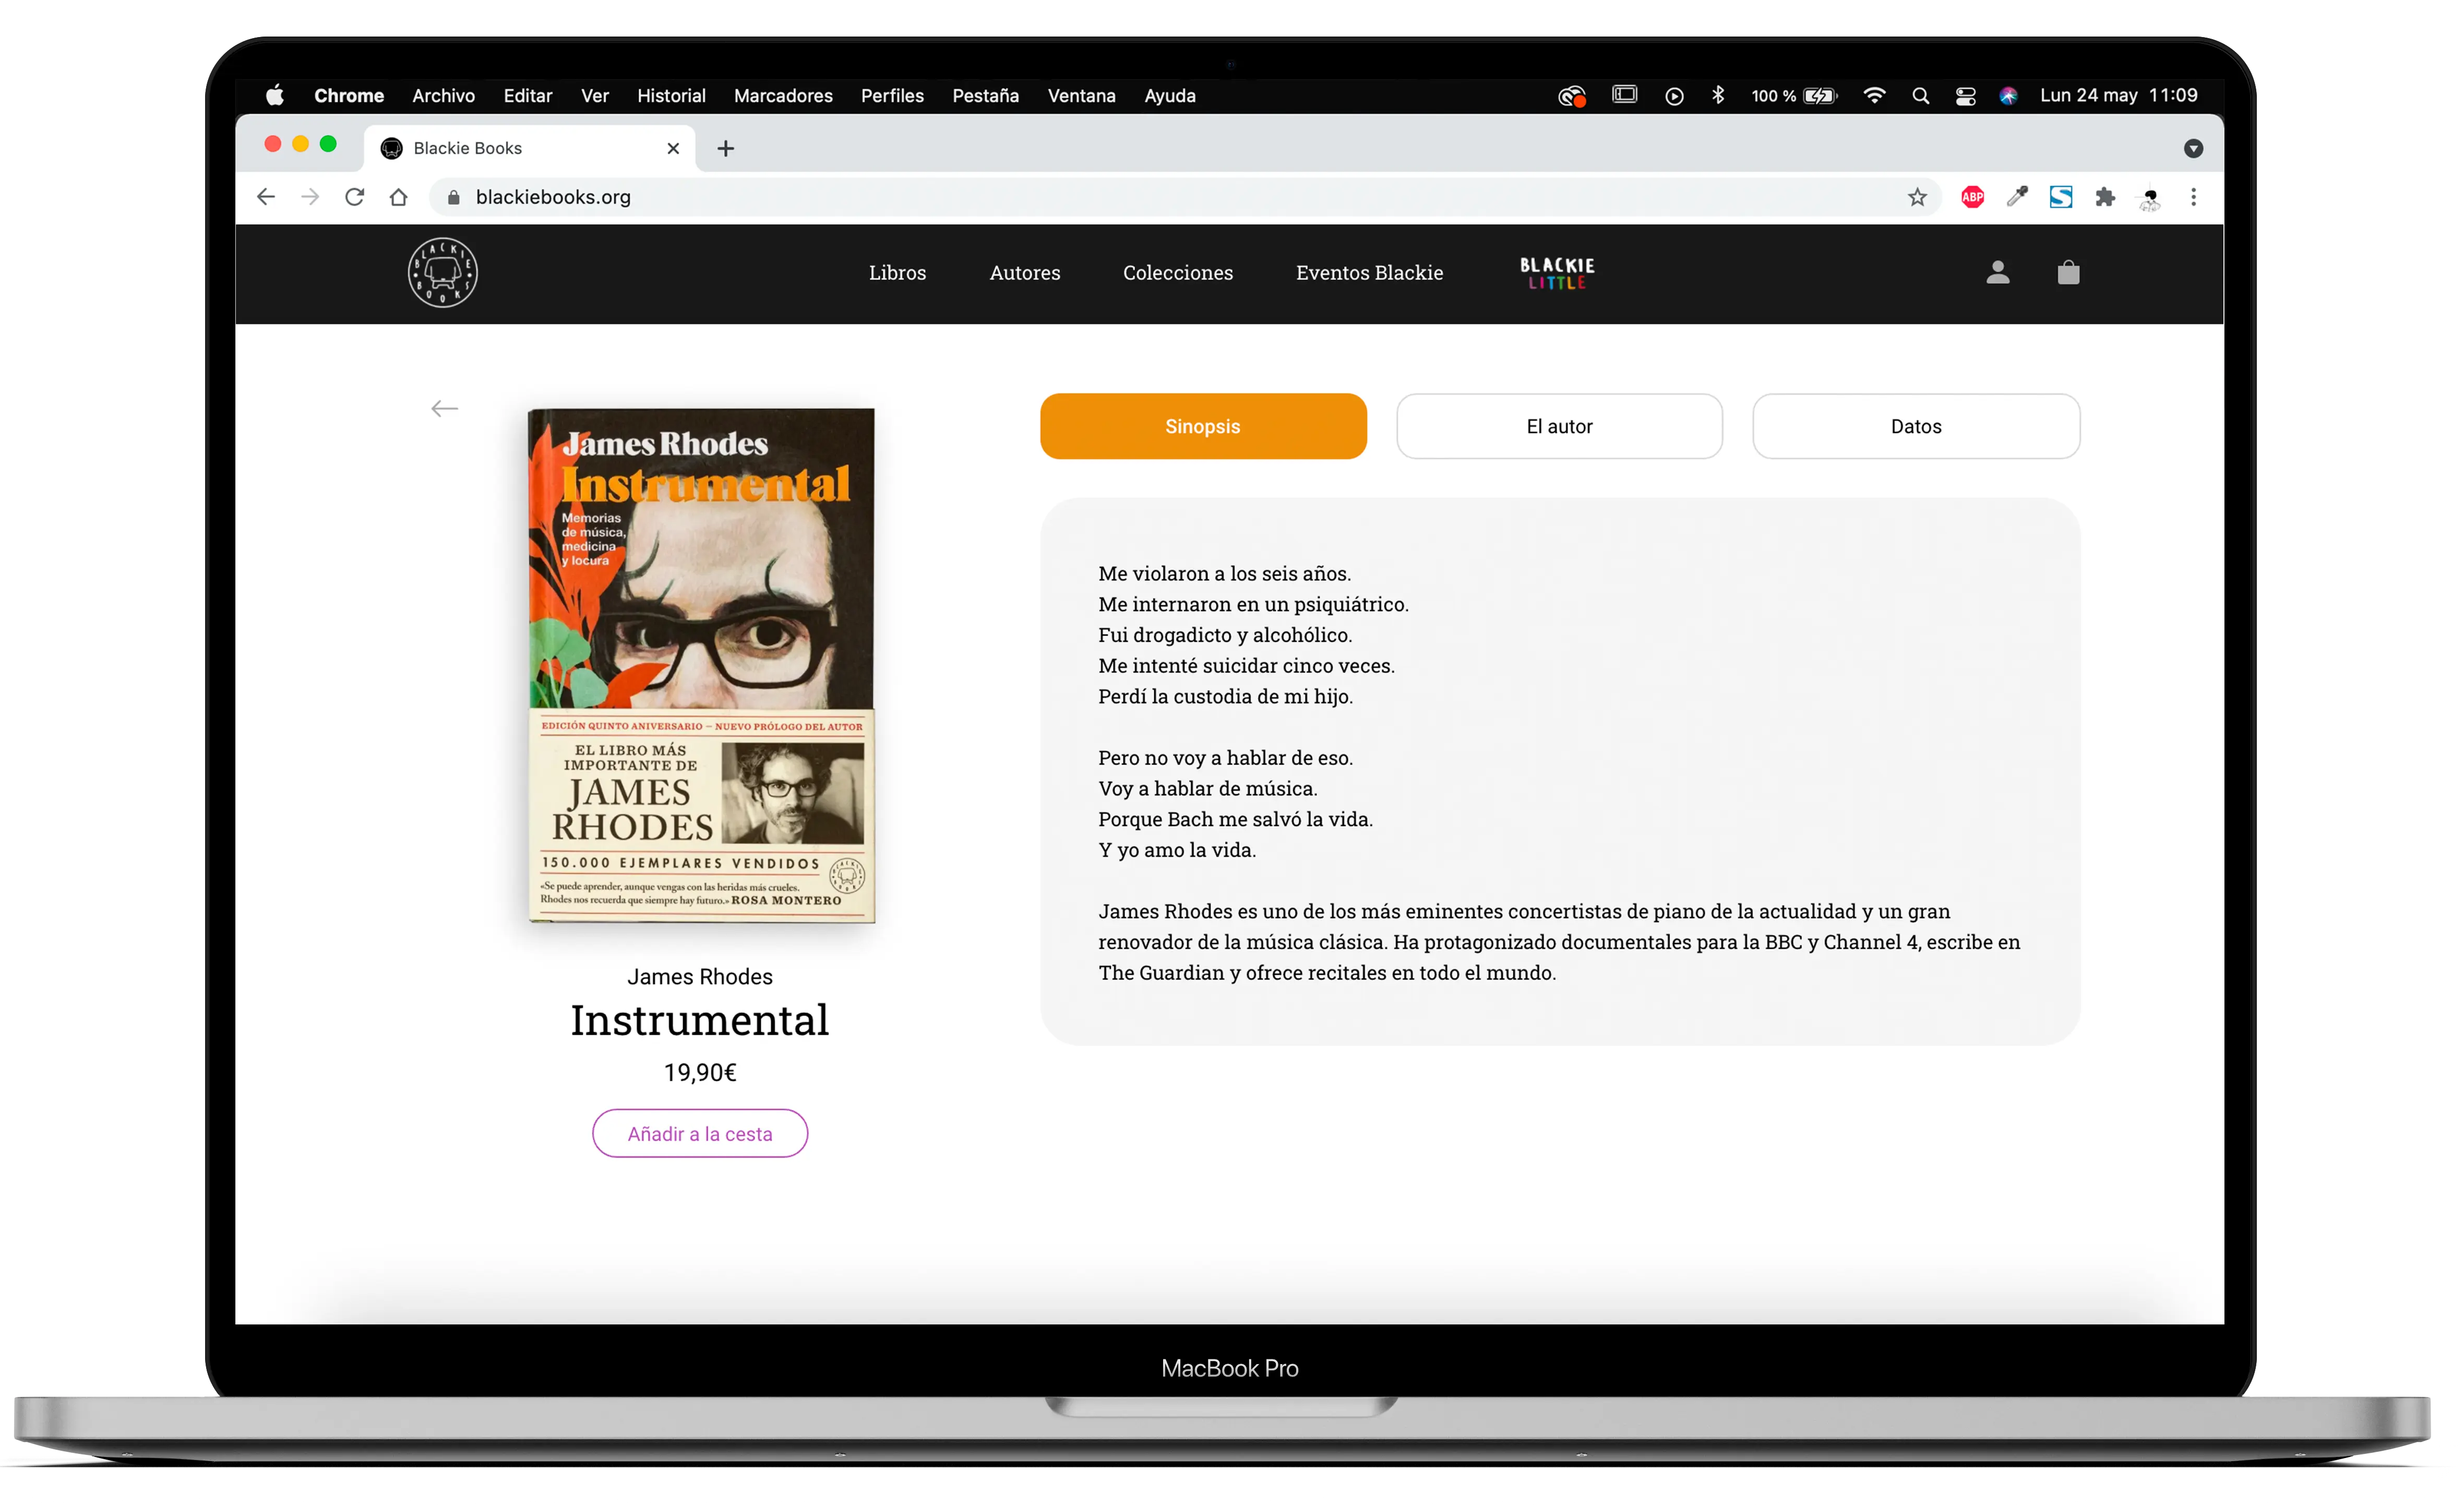Open the AdBlock Plus extension icon
Image resolution: width=2464 pixels, height=1505 pixels.
[x=1972, y=197]
